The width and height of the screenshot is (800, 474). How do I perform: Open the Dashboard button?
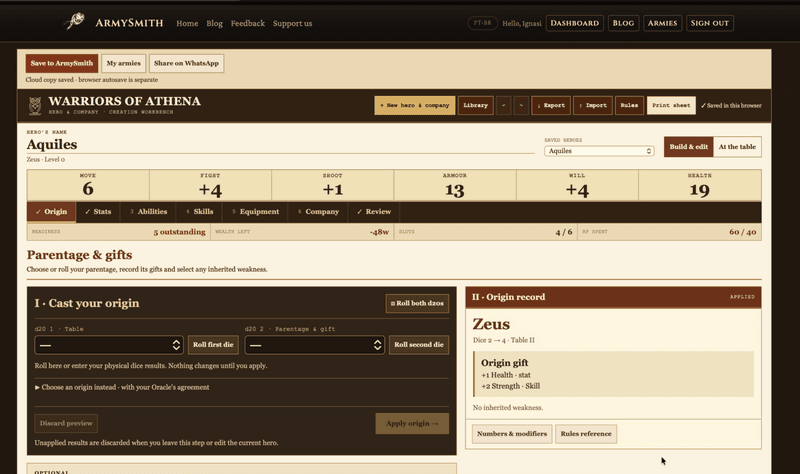574,23
